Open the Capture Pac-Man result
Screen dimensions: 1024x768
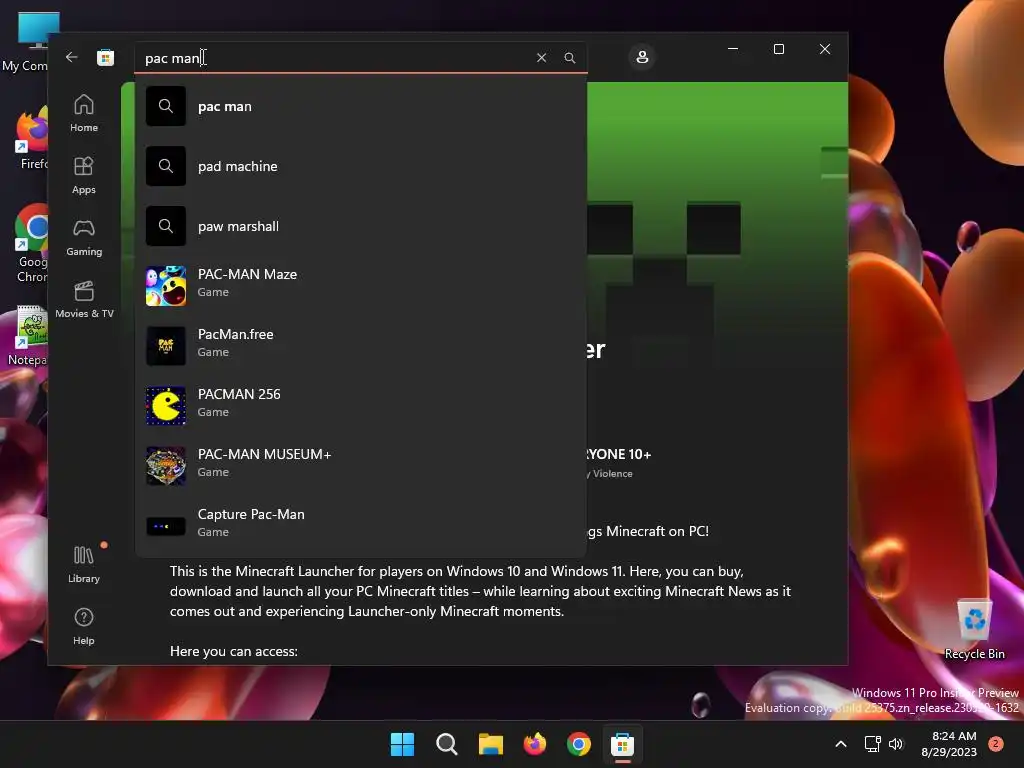[360, 525]
